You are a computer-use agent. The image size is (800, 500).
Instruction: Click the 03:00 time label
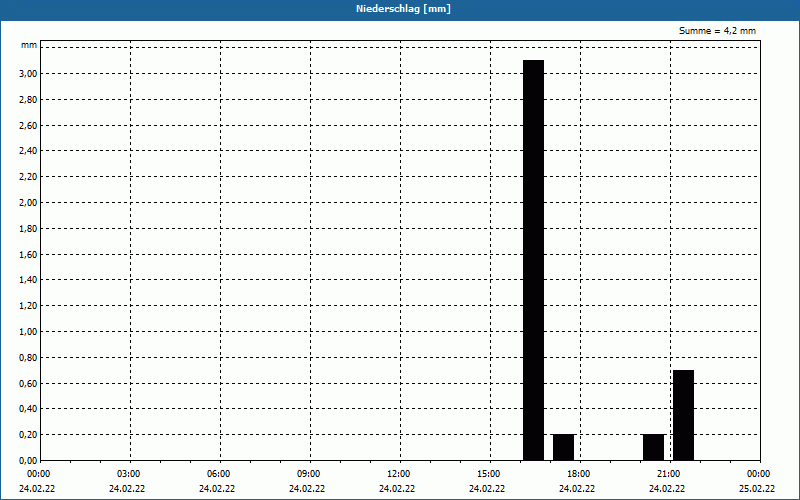tap(129, 474)
